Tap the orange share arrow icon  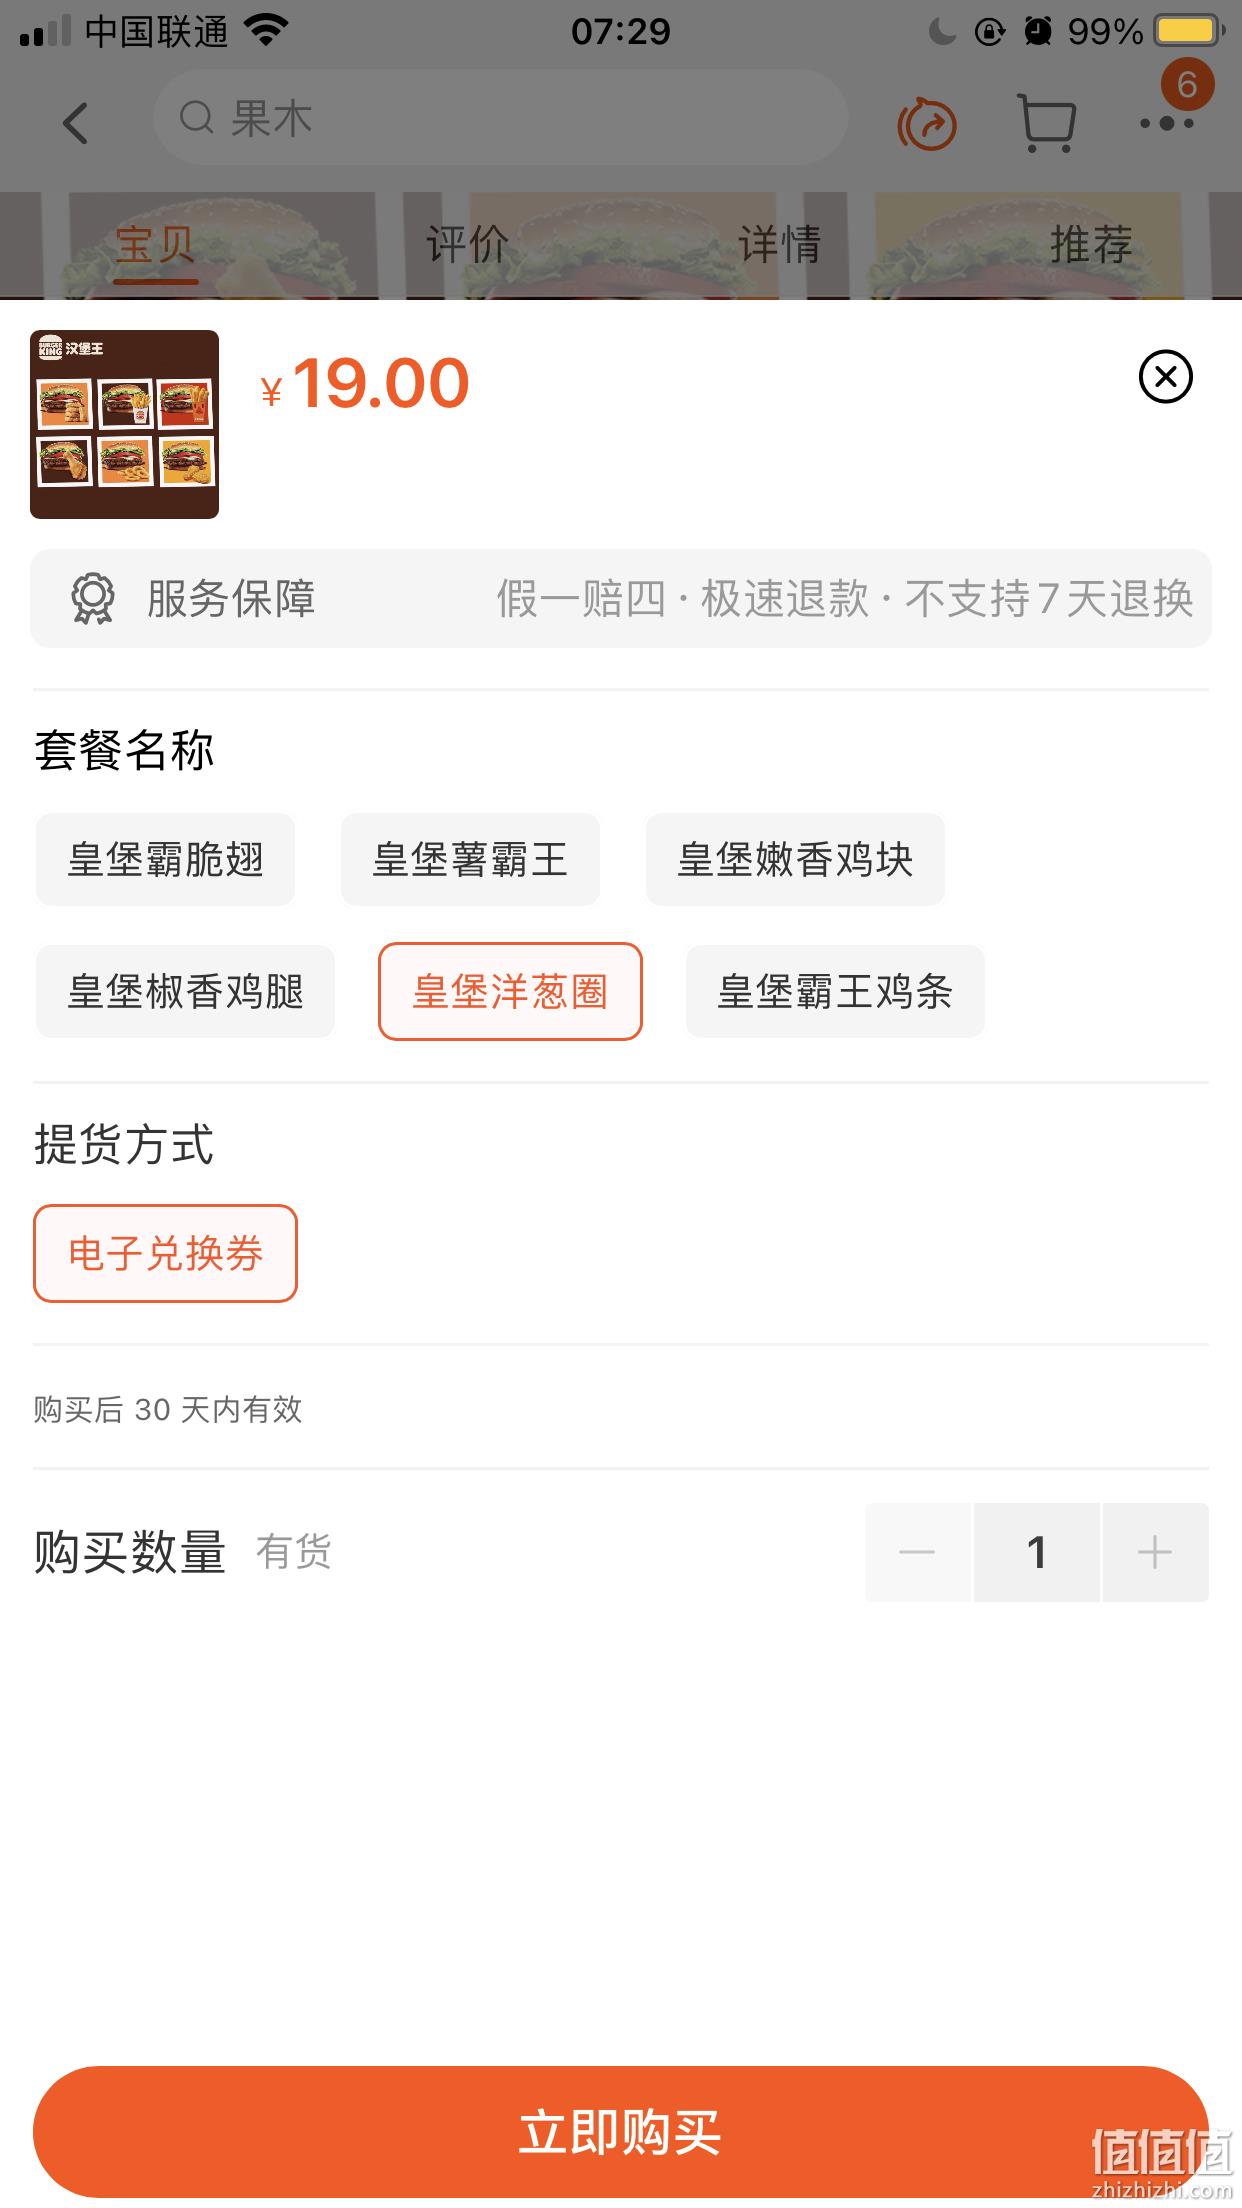coord(927,124)
